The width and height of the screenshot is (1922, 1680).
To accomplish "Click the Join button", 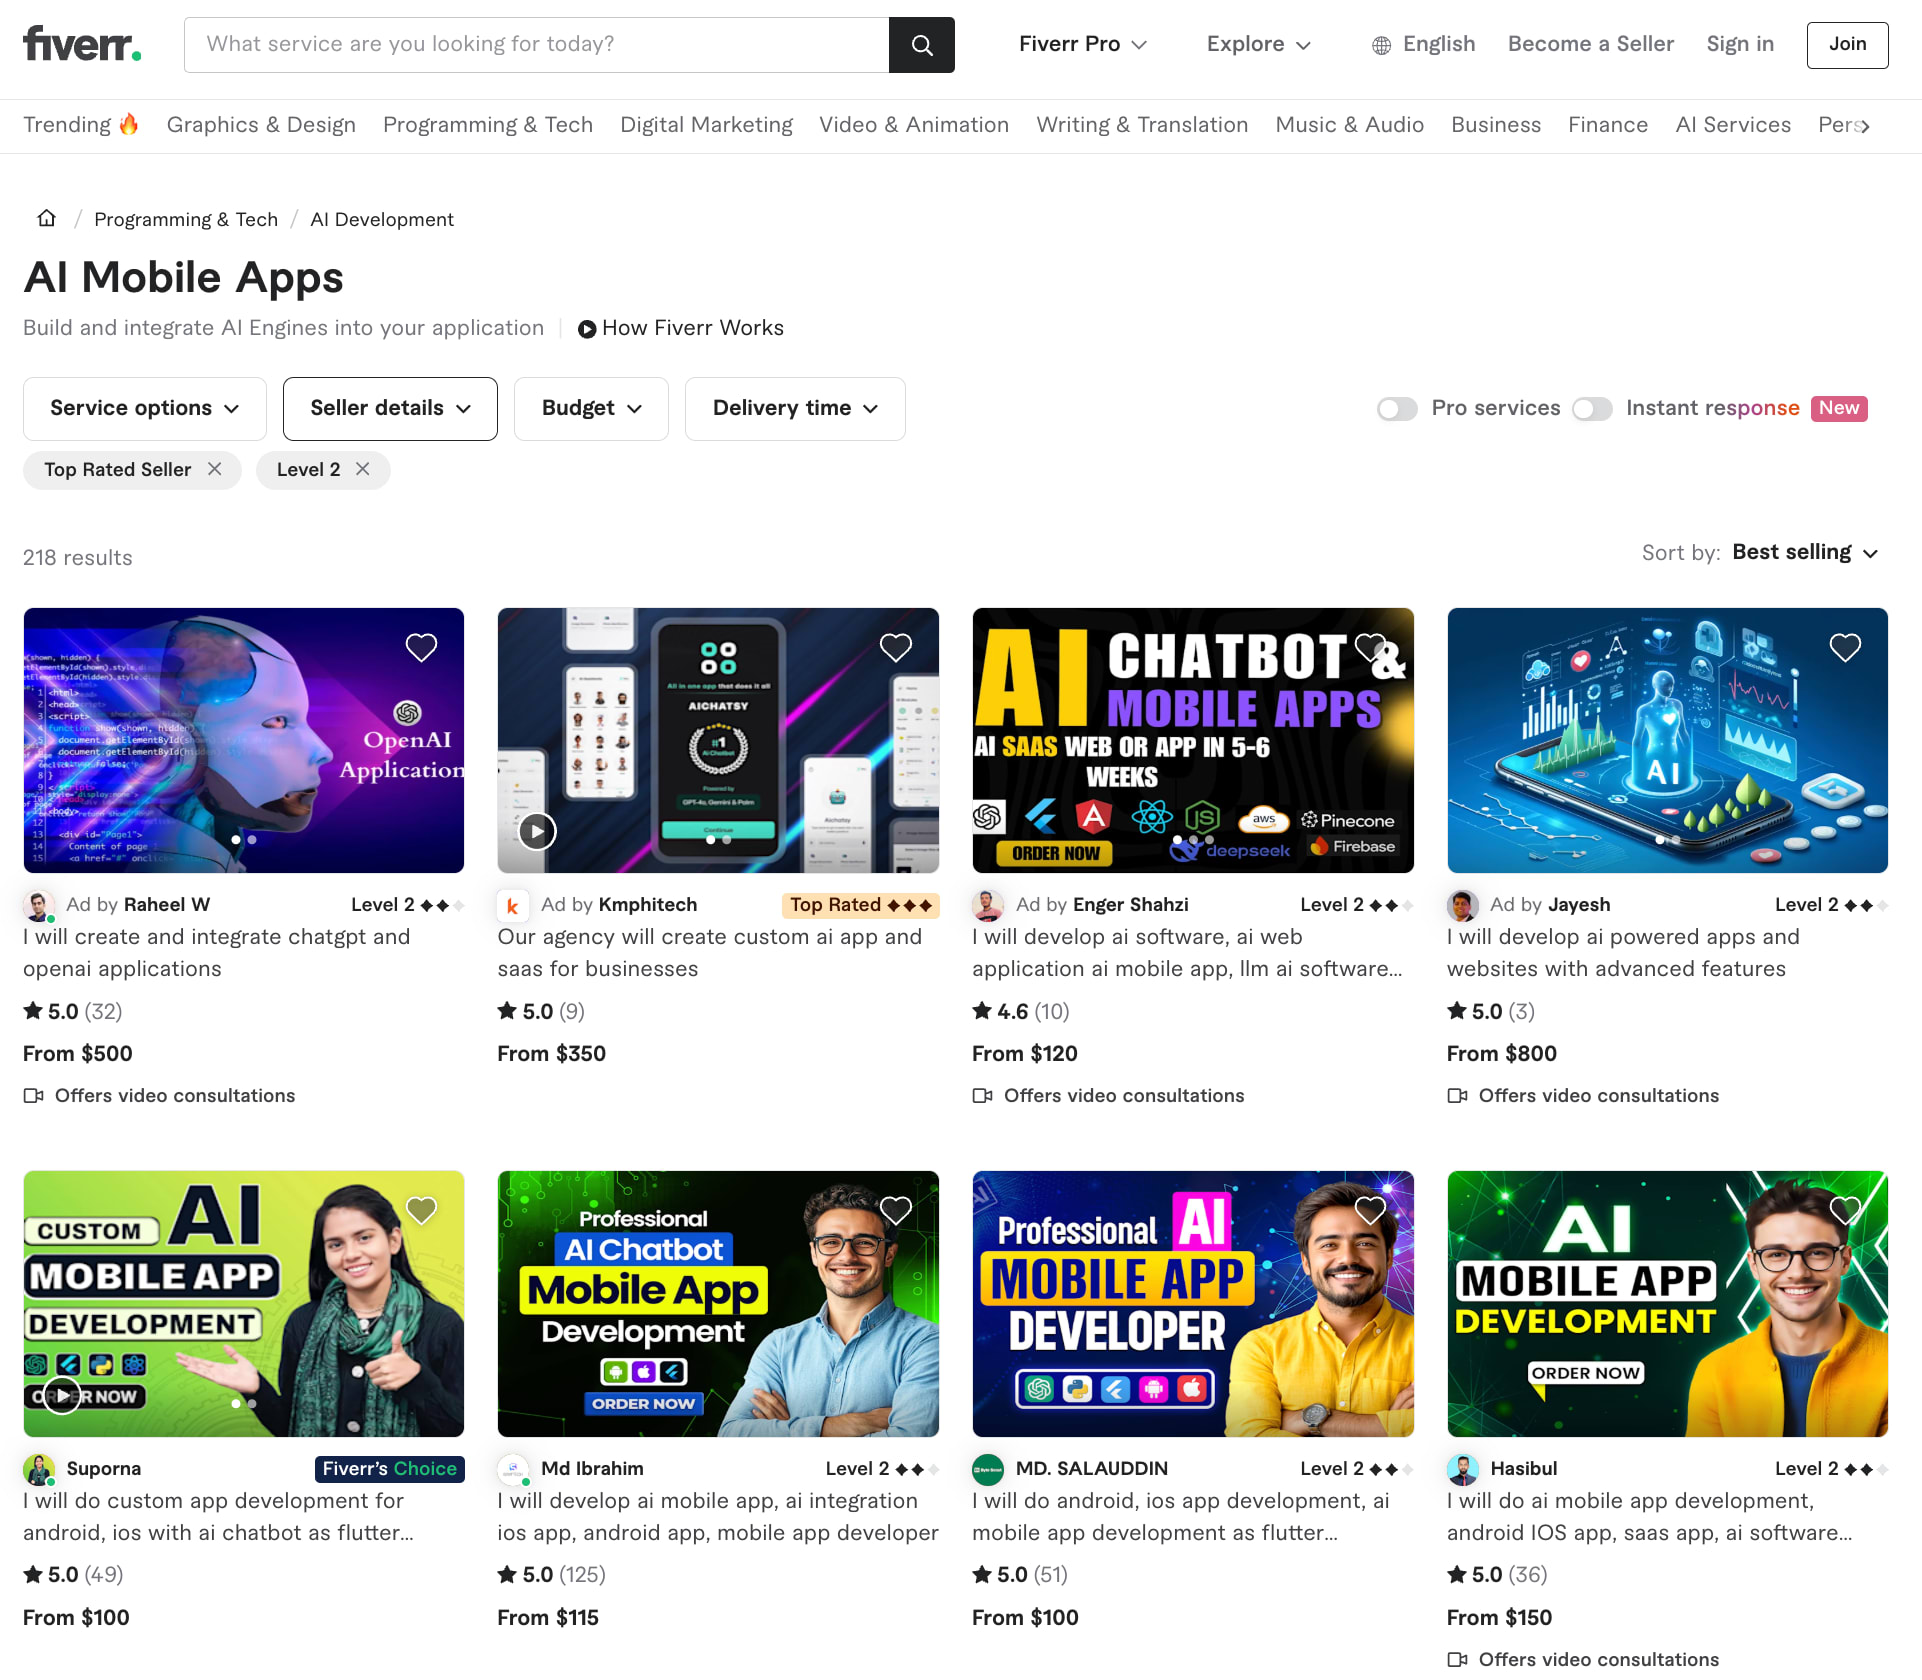I will pos(1847,45).
